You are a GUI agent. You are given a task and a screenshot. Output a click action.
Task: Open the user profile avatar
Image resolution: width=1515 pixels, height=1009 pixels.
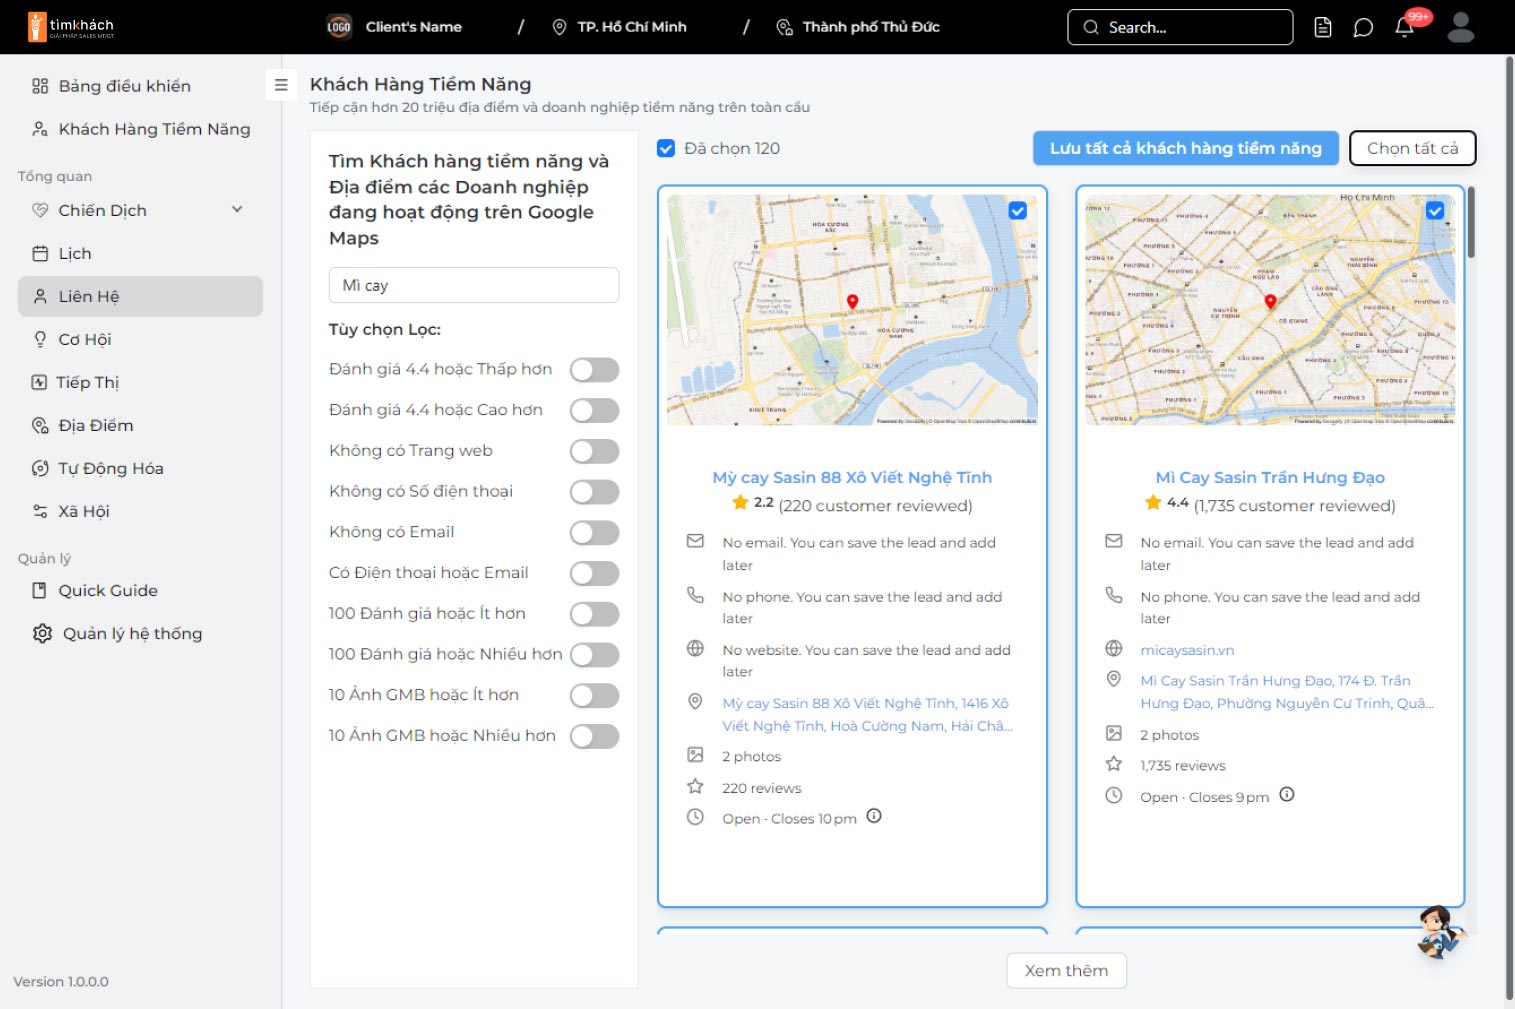[1461, 27]
